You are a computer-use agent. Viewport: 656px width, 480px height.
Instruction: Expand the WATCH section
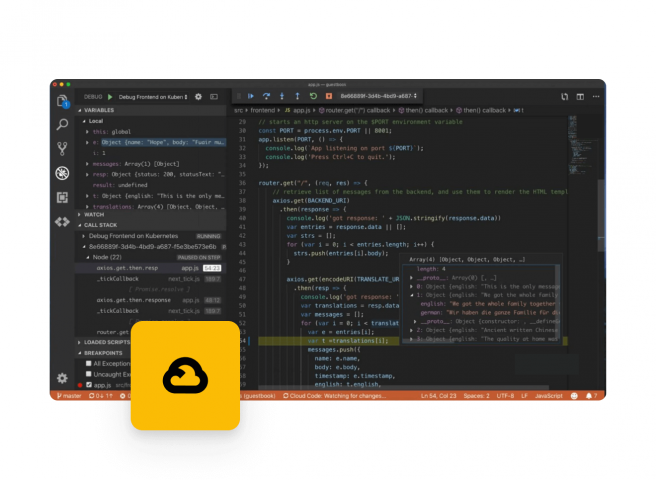click(94, 214)
